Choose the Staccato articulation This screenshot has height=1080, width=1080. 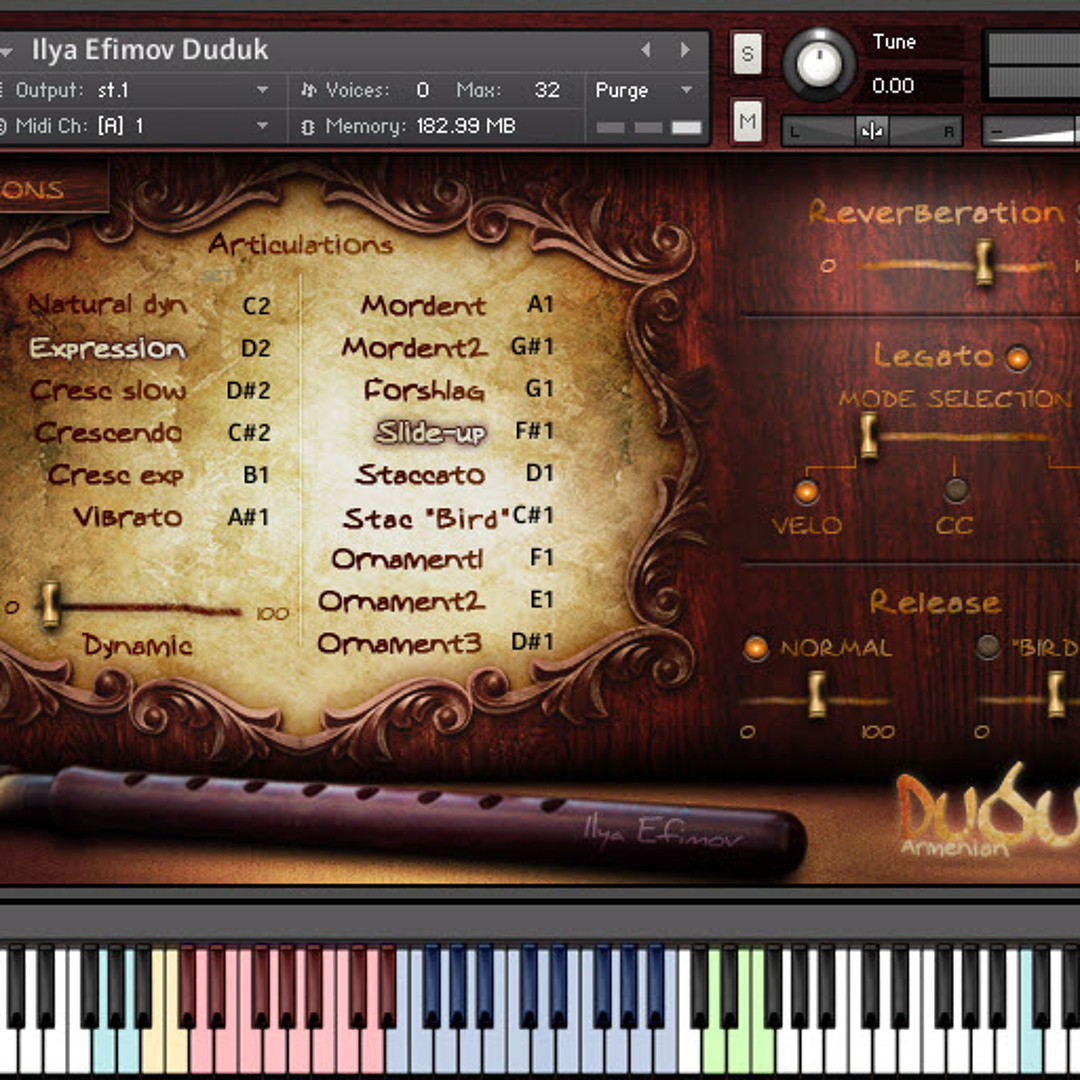pos(420,475)
